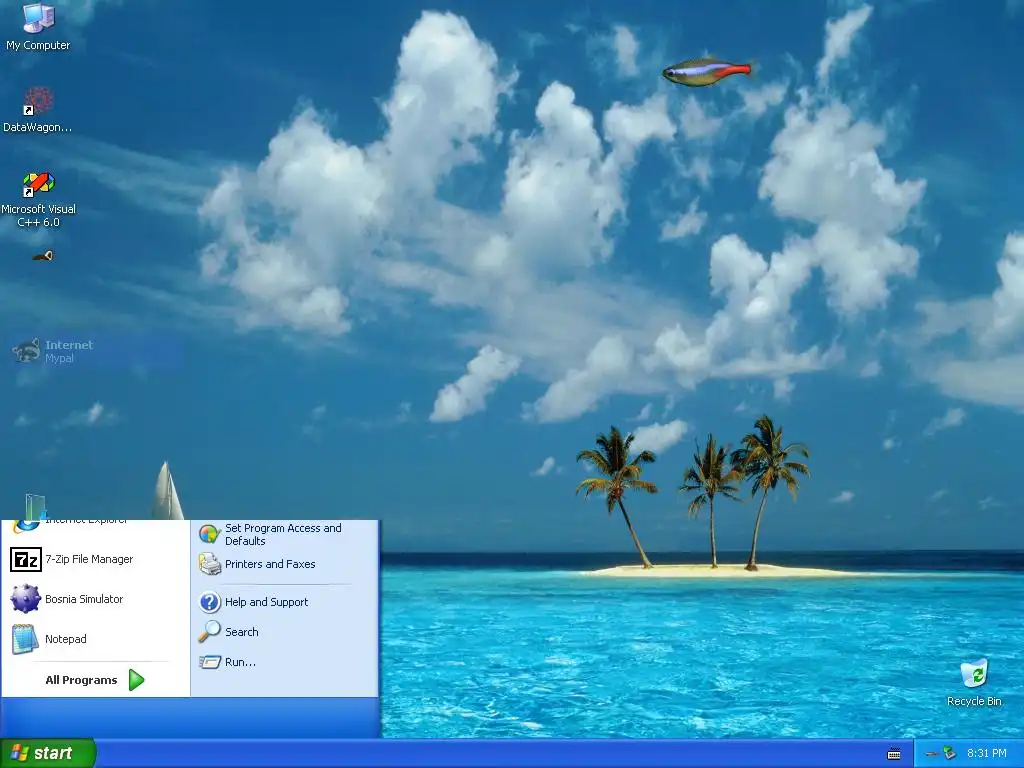The image size is (1024, 768).
Task: Click the Windows flag logo on Start button
Action: [x=20, y=753]
